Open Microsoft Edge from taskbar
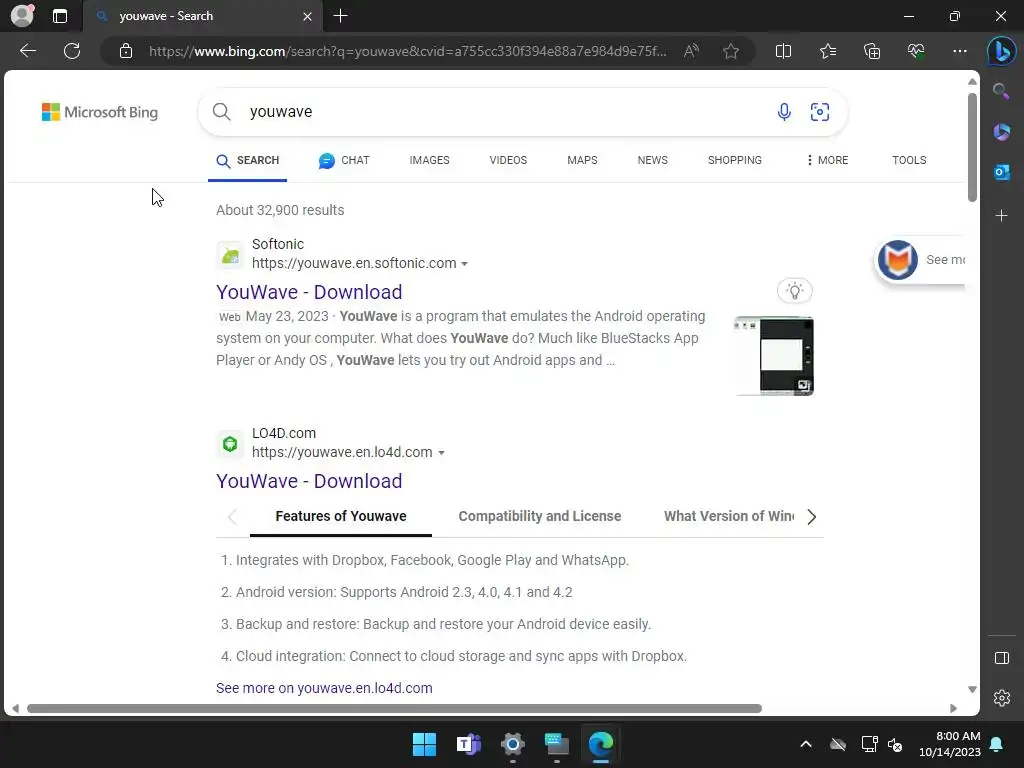Screen dimensions: 1024x768 (x=601, y=744)
